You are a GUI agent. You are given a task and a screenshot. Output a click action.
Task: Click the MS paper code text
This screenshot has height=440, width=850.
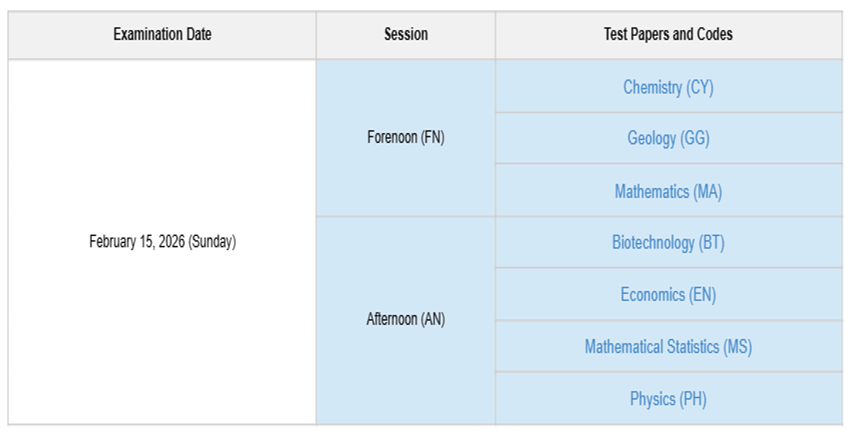(x=738, y=347)
